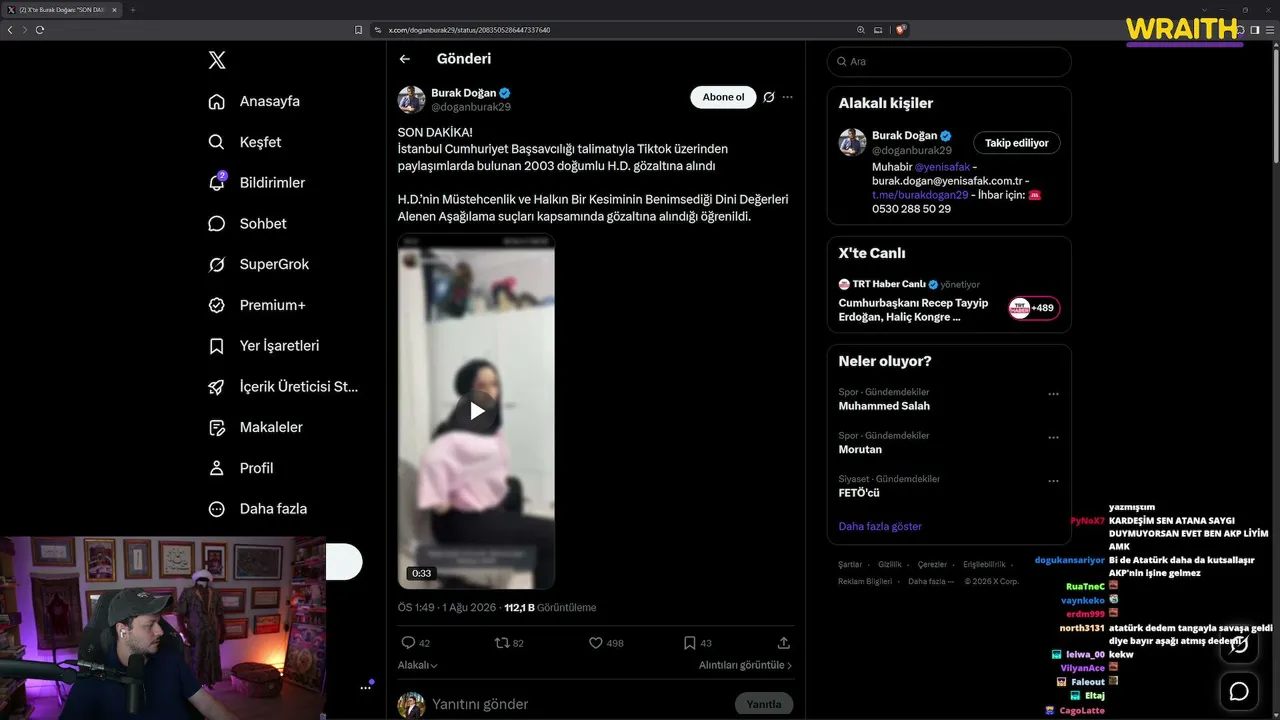
Task: Open the Morutan trending topic
Action: point(860,450)
